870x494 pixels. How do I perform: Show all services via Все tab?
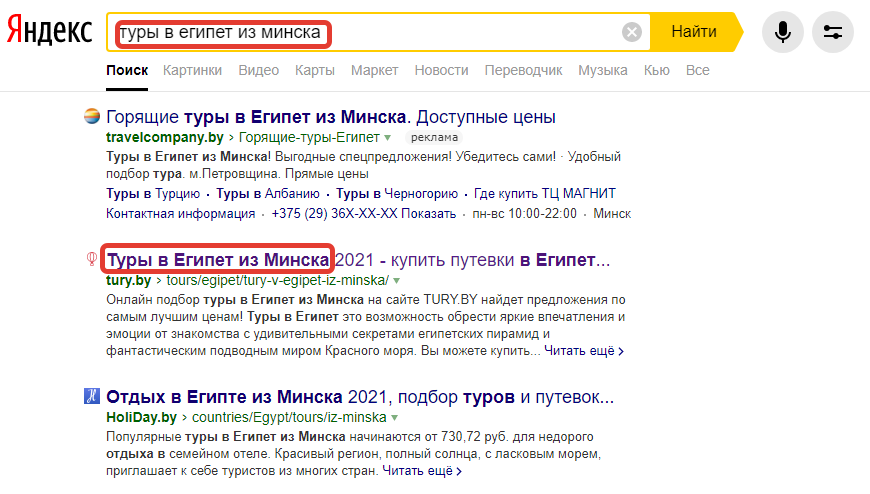(x=697, y=70)
